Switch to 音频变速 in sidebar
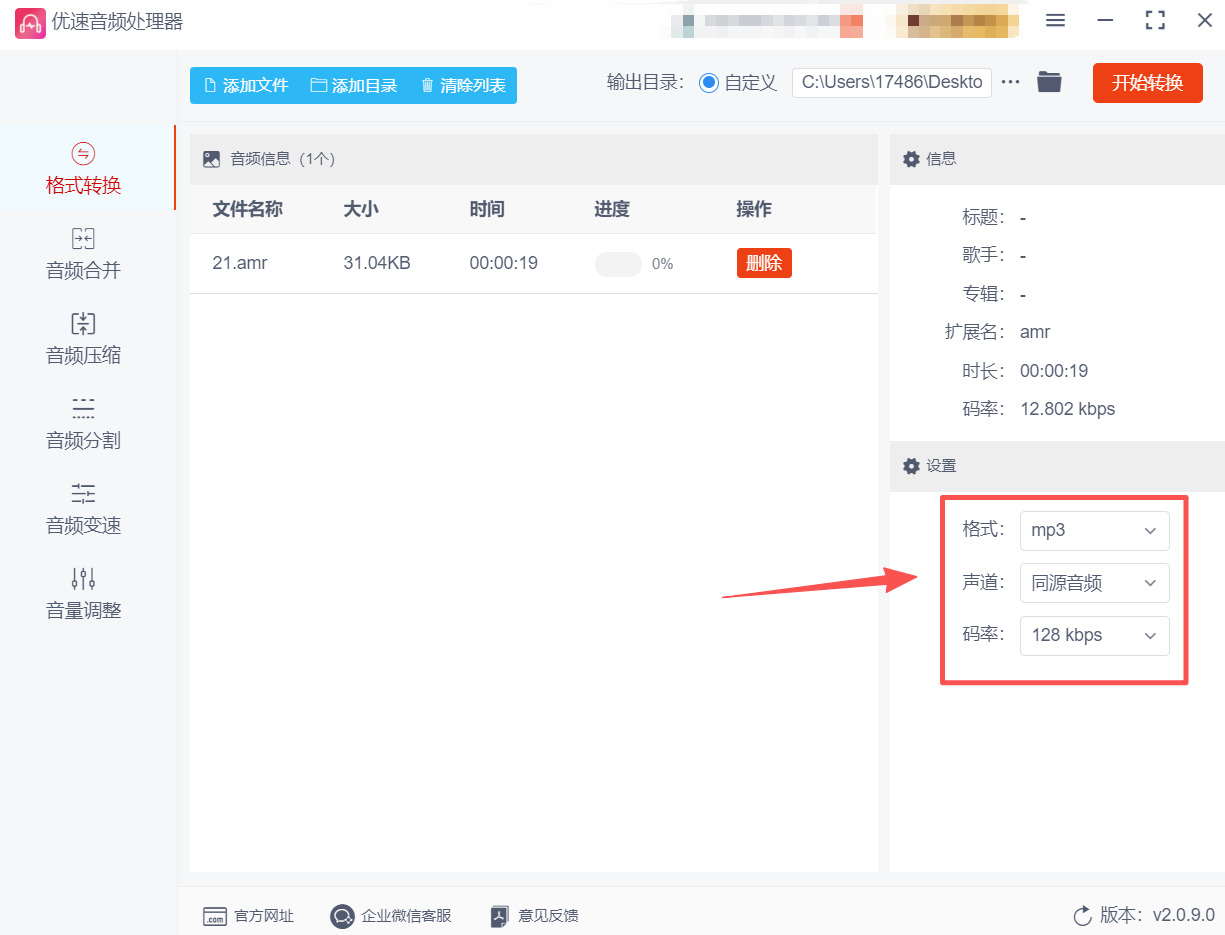1225x935 pixels. click(84, 509)
